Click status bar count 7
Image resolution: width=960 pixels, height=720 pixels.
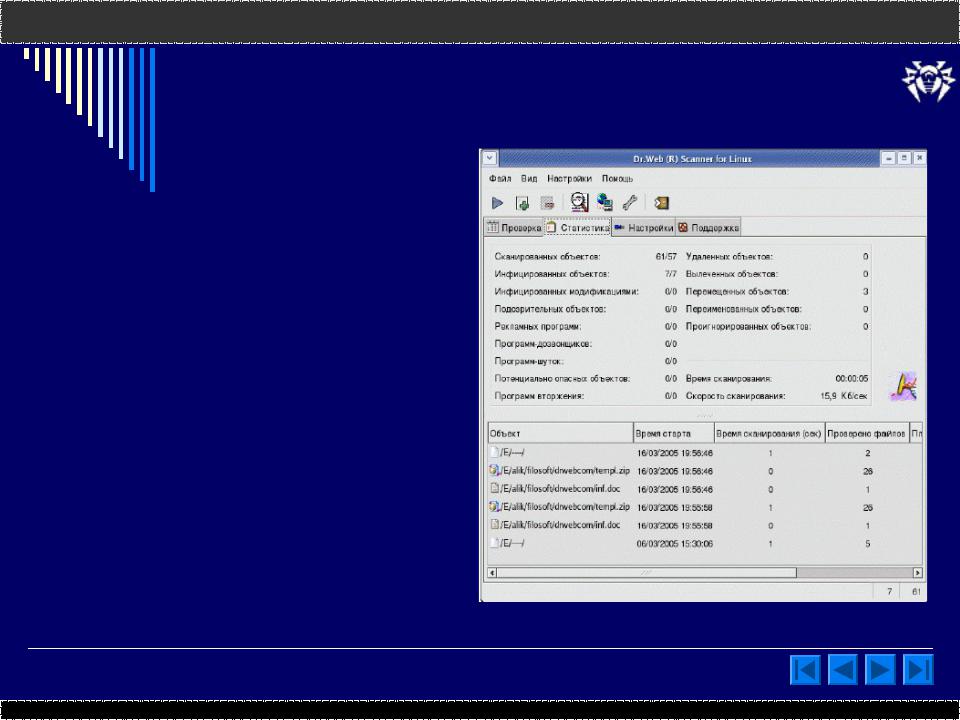click(890, 592)
